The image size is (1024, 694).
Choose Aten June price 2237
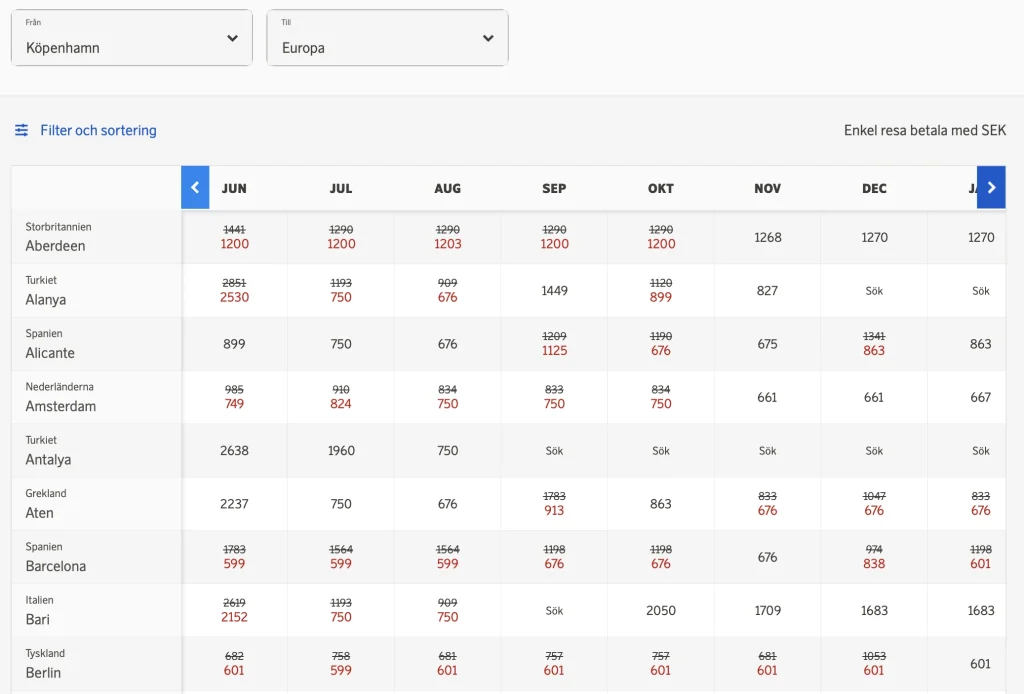coord(234,504)
